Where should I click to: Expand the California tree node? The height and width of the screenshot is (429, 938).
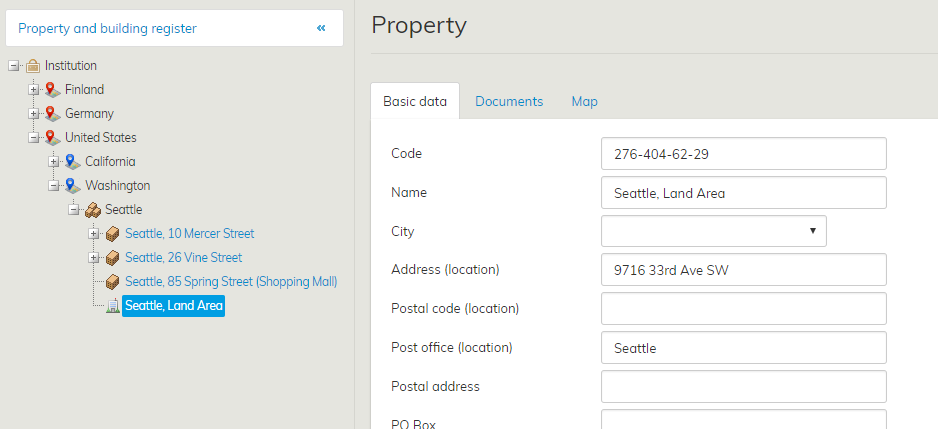coord(54,162)
